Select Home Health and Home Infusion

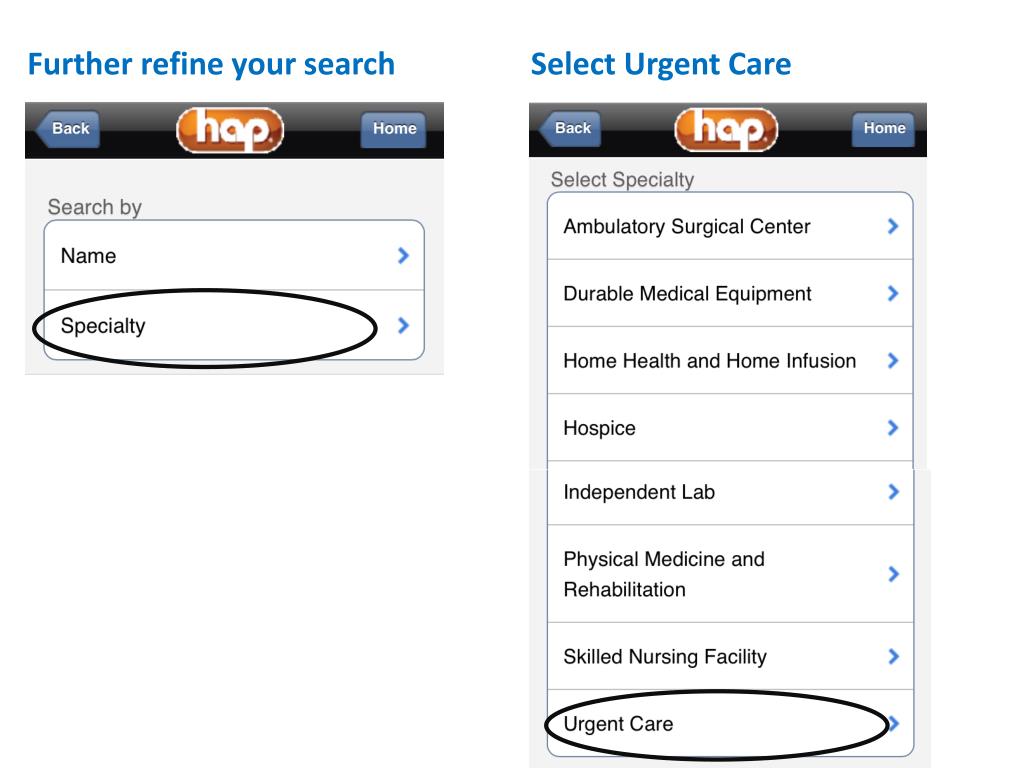pyautogui.click(x=730, y=360)
